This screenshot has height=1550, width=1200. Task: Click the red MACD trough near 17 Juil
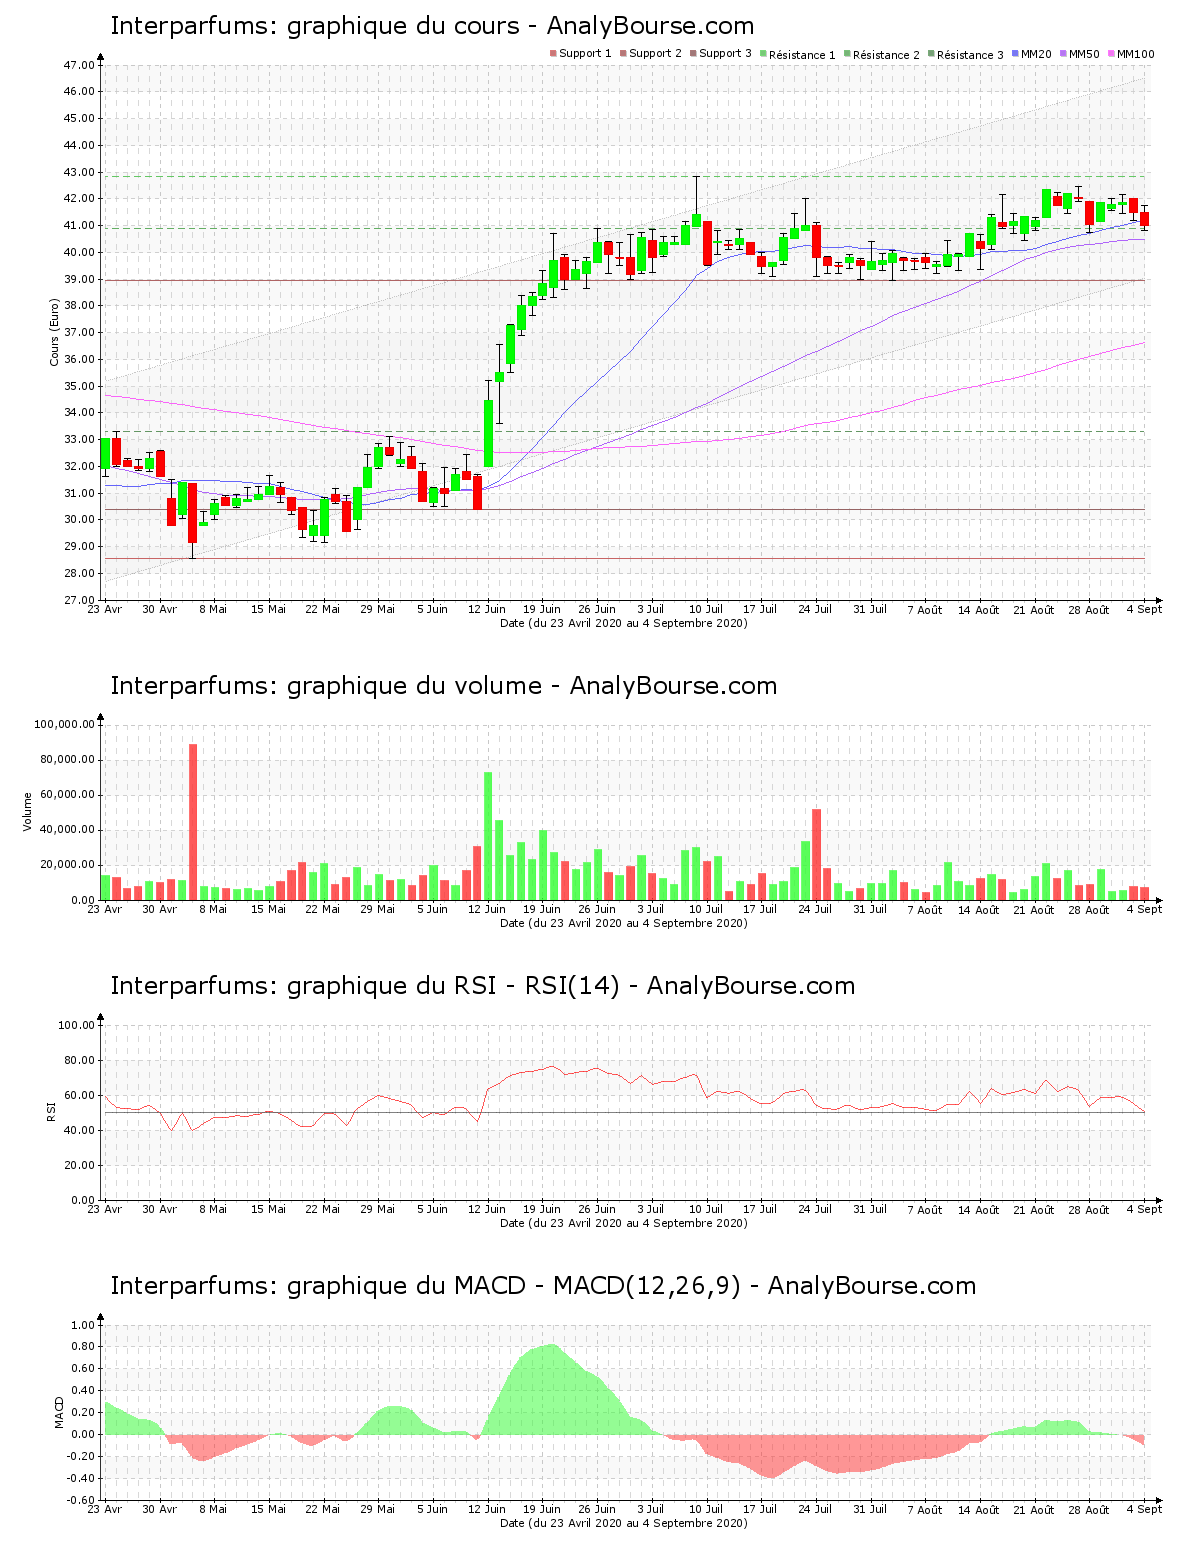(x=770, y=1456)
